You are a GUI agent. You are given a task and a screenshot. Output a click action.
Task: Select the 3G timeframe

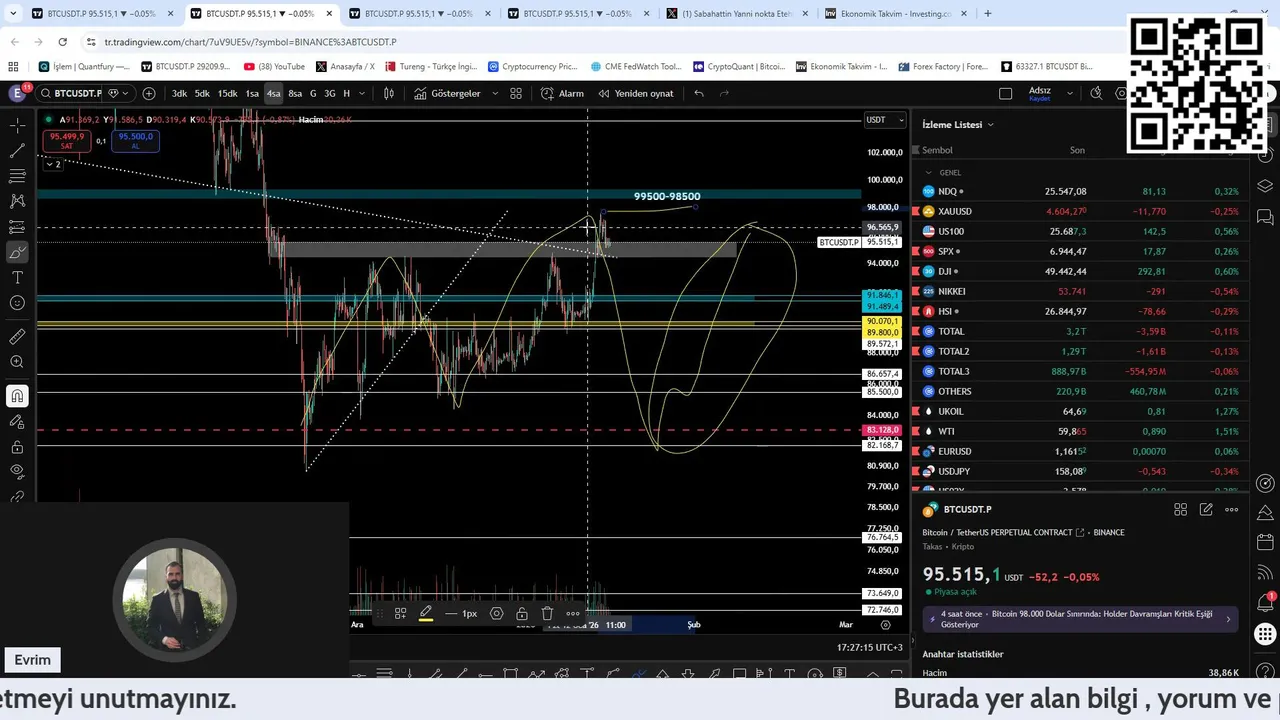click(329, 93)
